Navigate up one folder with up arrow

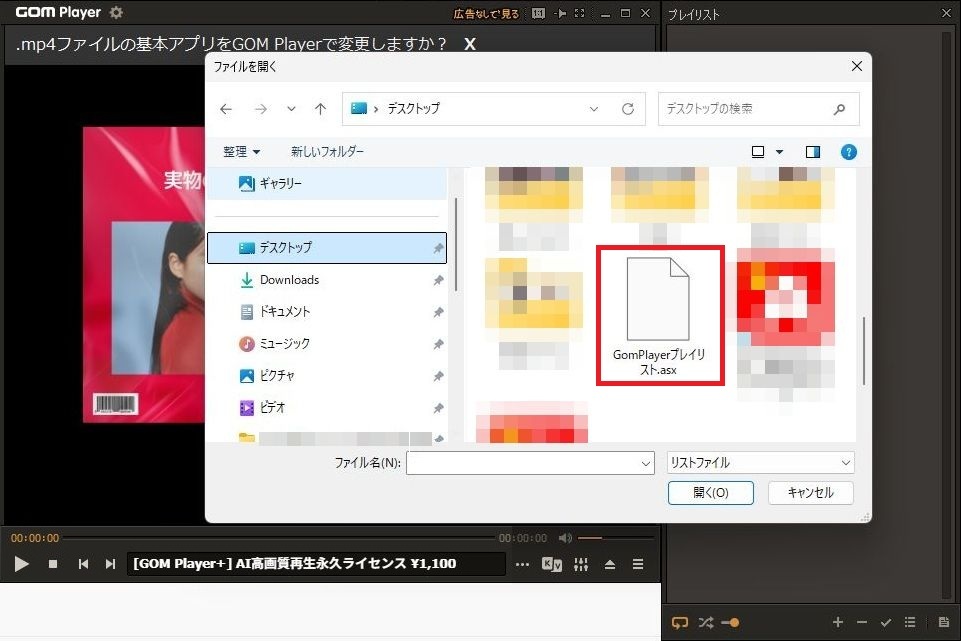tap(320, 109)
